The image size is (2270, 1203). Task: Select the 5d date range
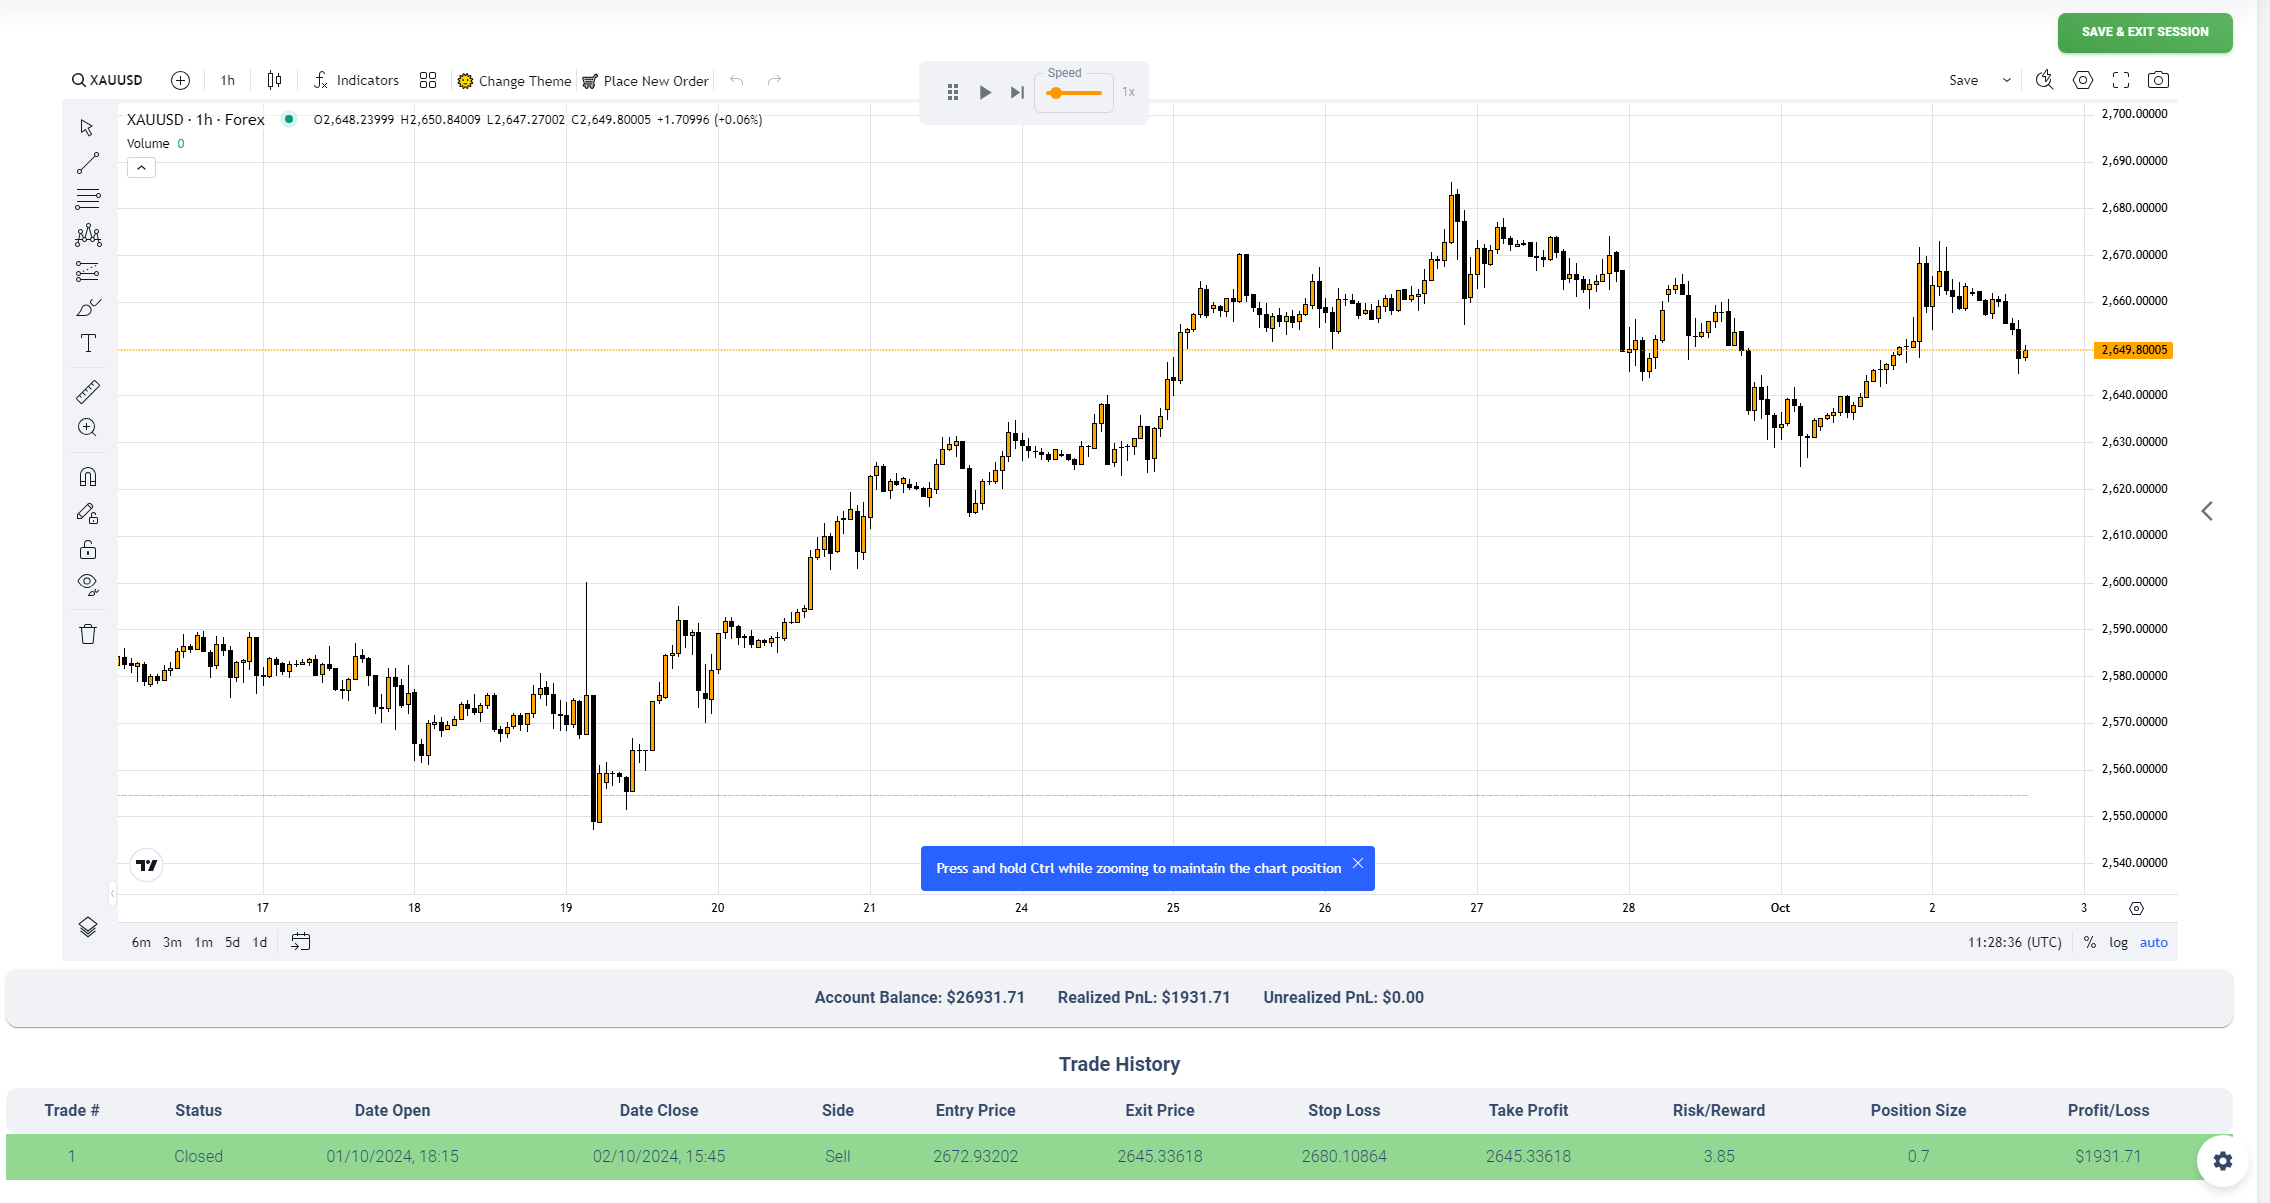click(x=232, y=942)
